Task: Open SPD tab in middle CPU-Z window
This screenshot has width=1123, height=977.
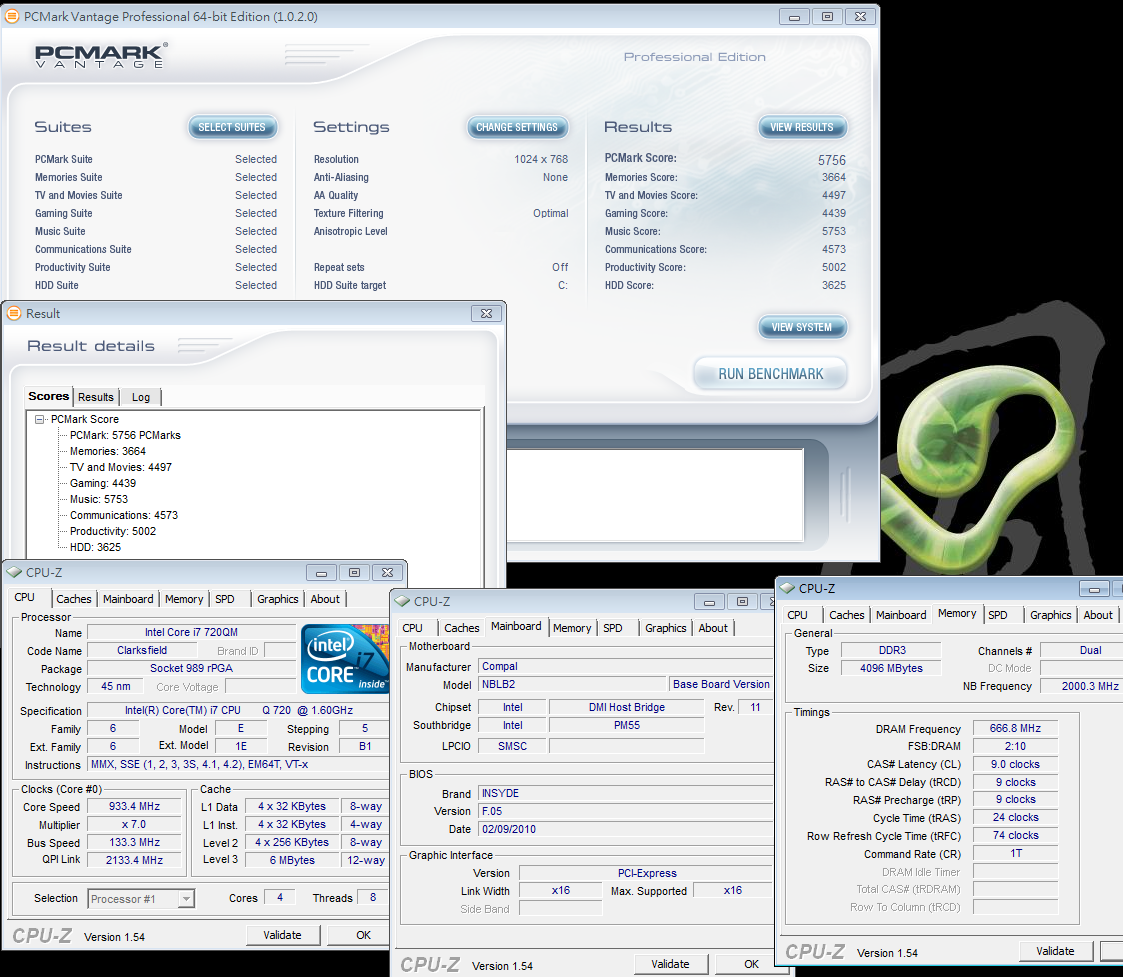Action: pos(613,627)
